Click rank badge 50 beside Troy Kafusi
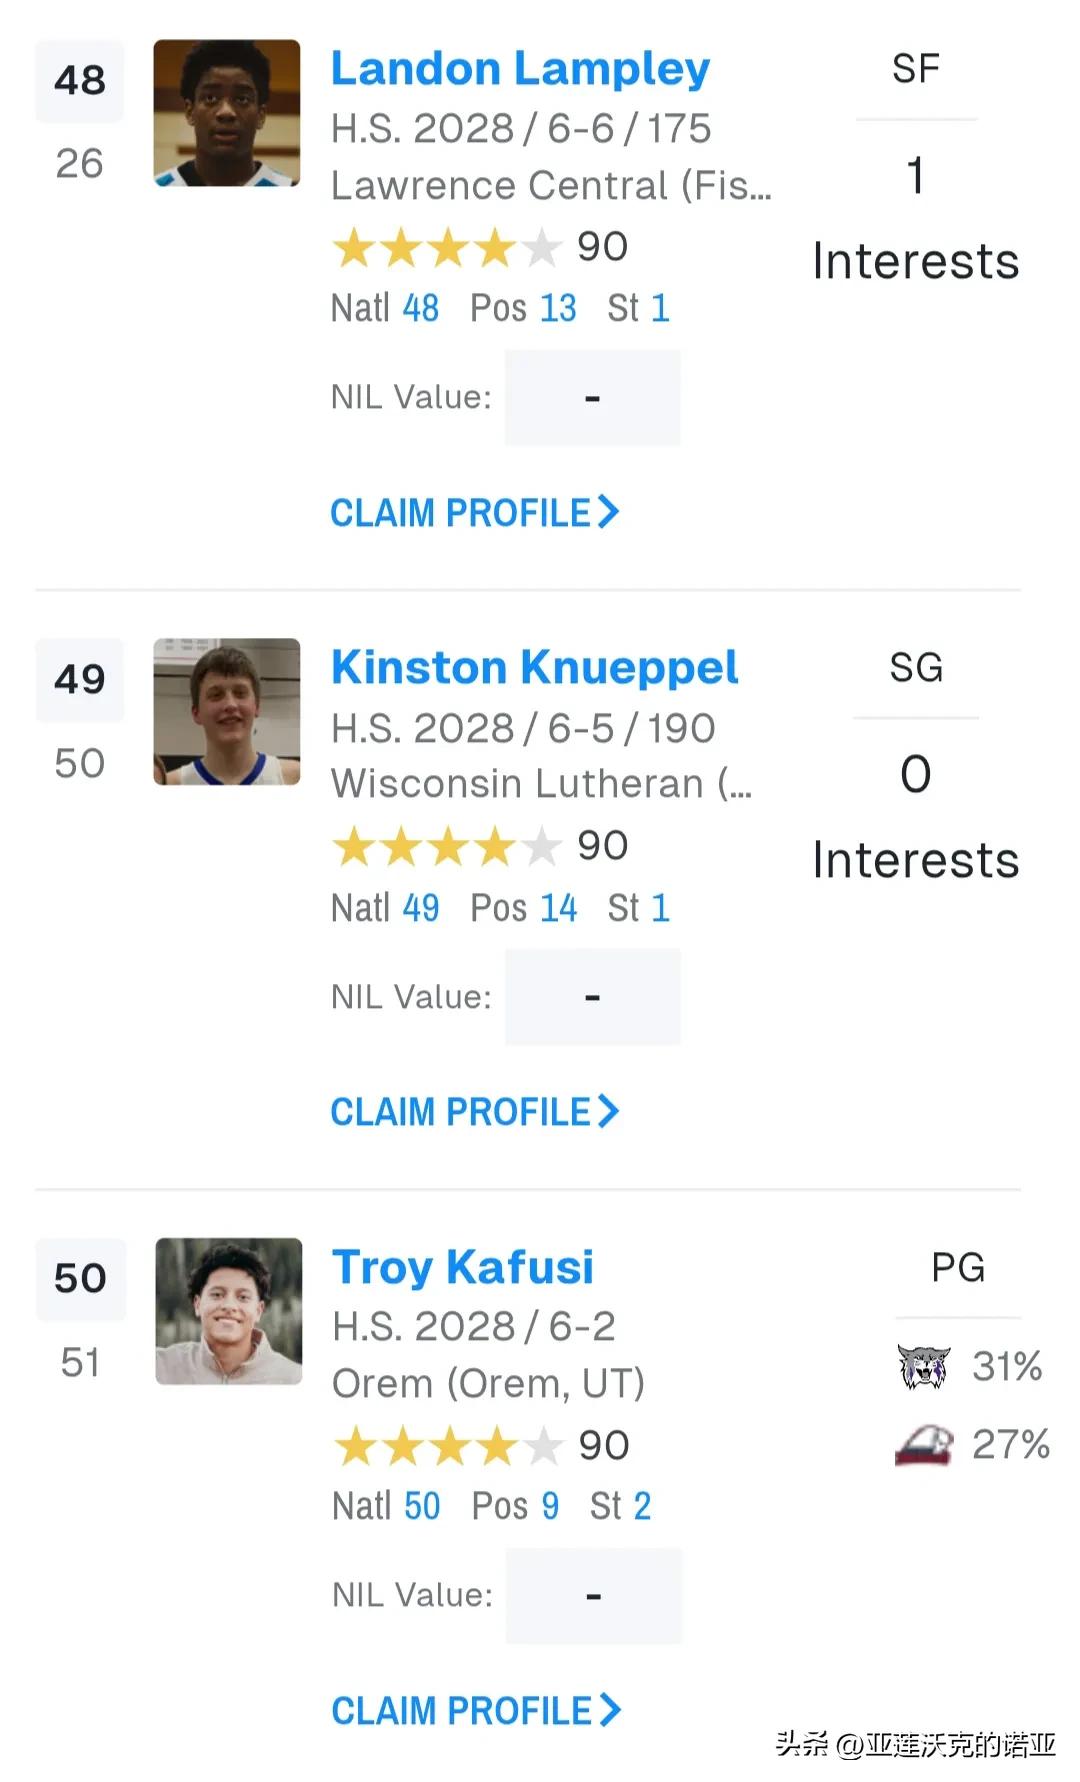 tap(81, 1279)
